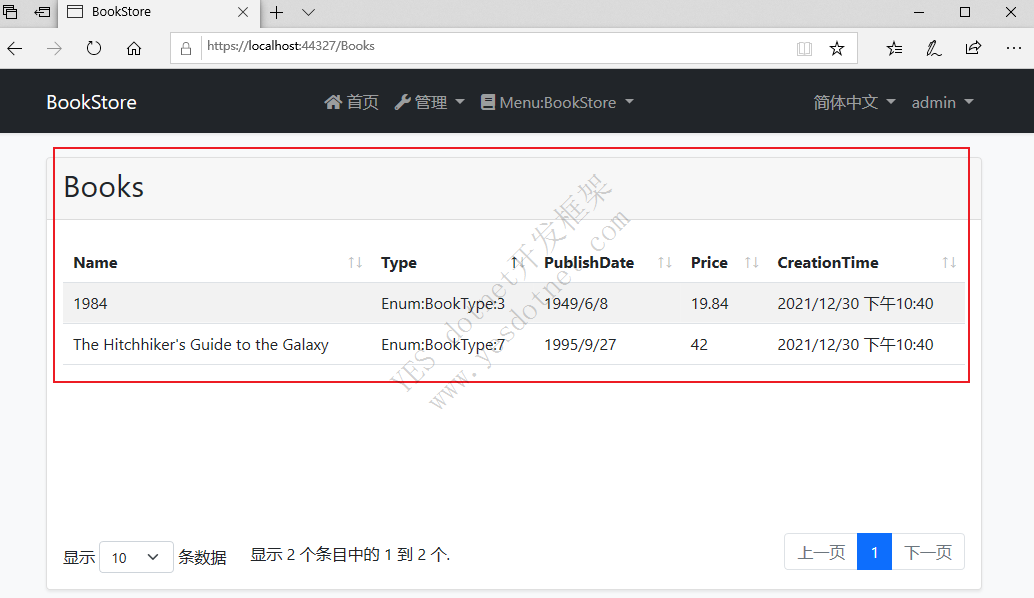Click the 上一页 previous page button

821,552
